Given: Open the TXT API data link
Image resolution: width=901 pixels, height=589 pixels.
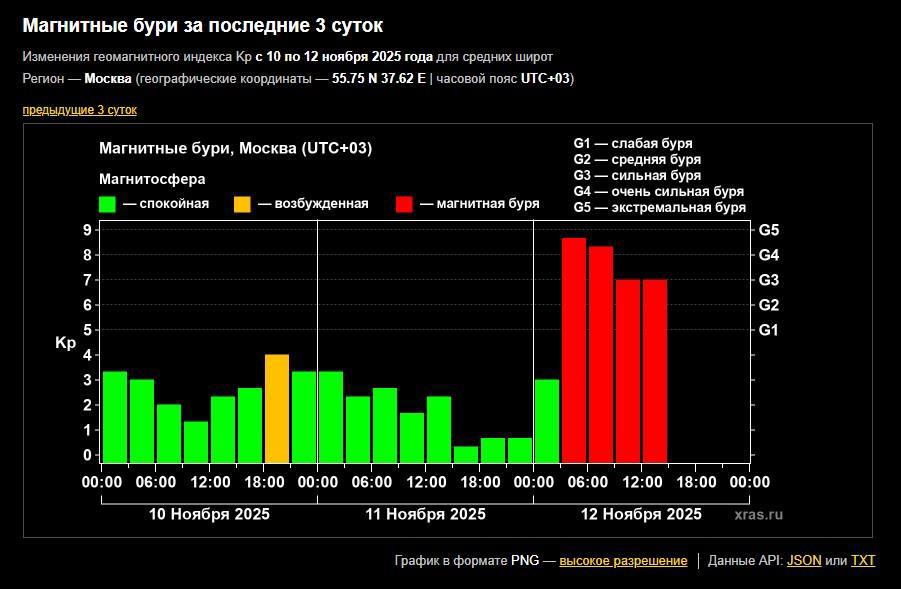Looking at the screenshot, I should [863, 561].
